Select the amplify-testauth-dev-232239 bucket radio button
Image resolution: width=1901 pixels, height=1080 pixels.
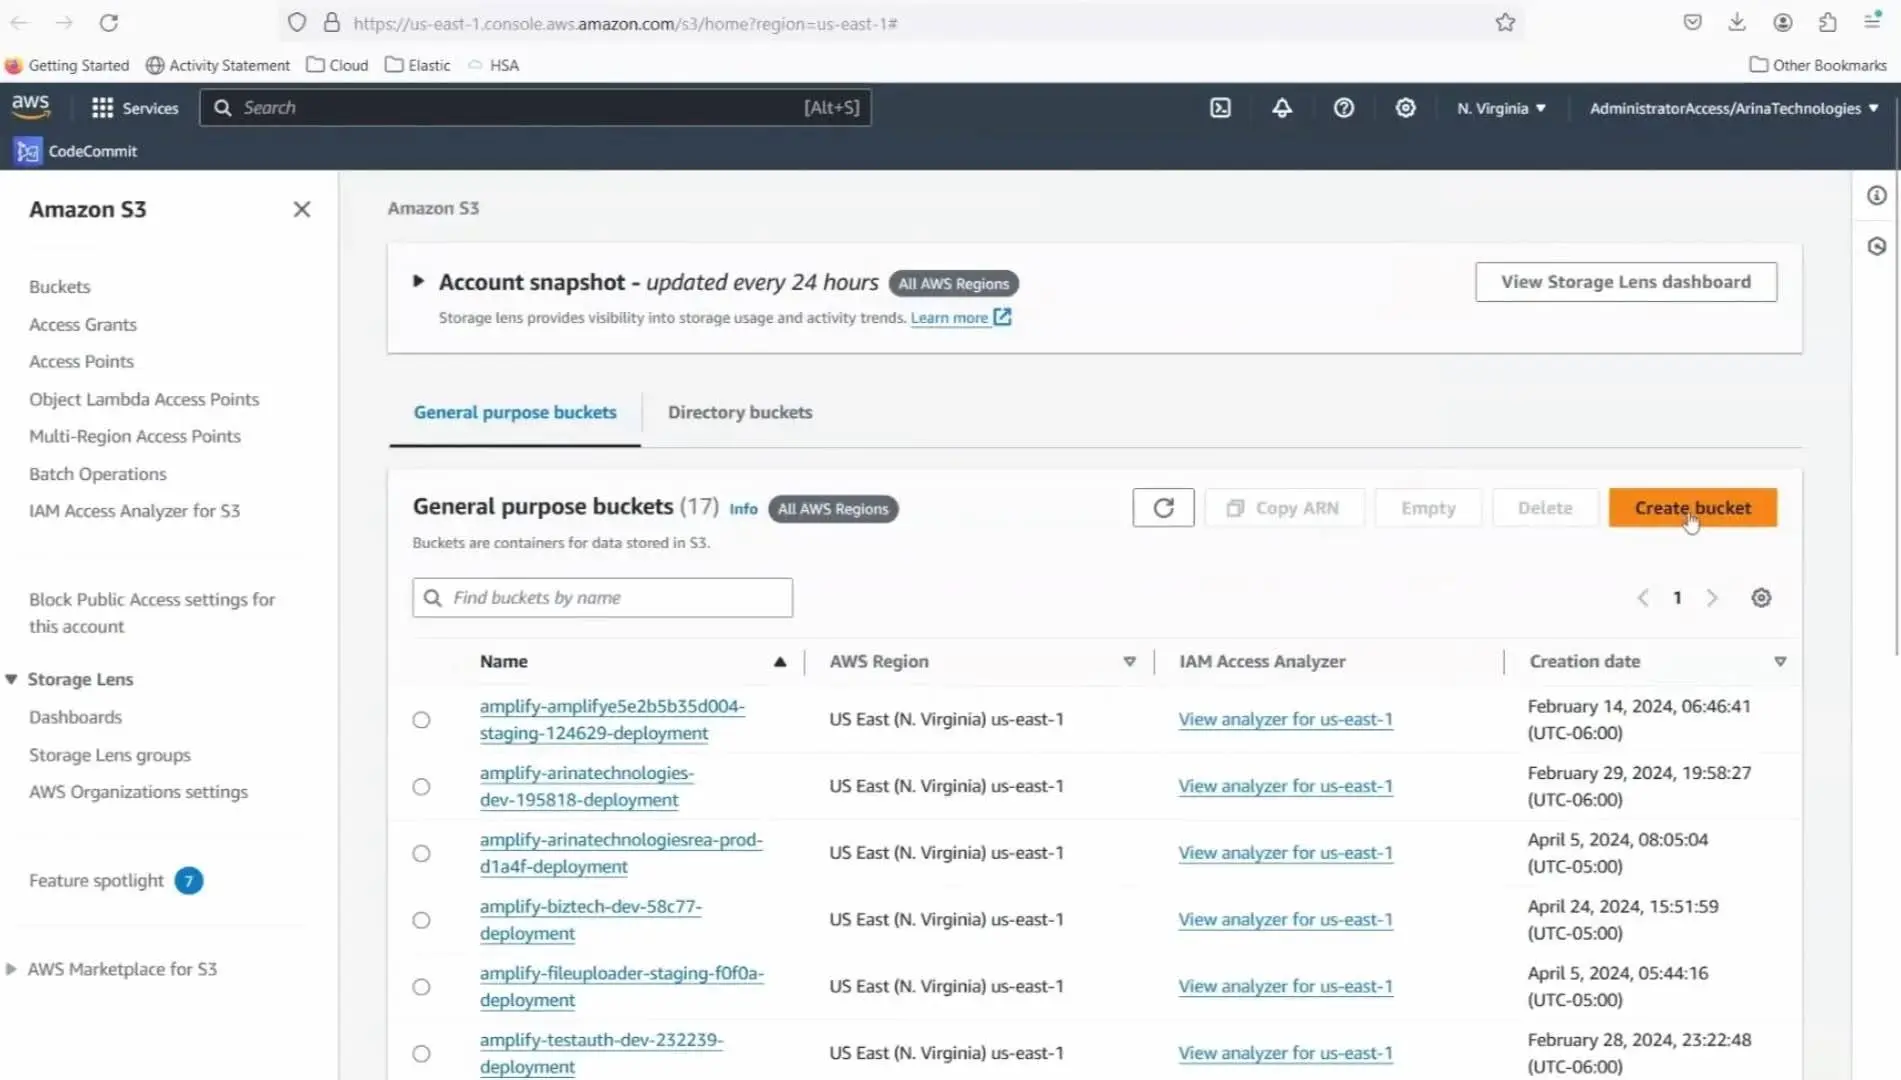[422, 1054]
